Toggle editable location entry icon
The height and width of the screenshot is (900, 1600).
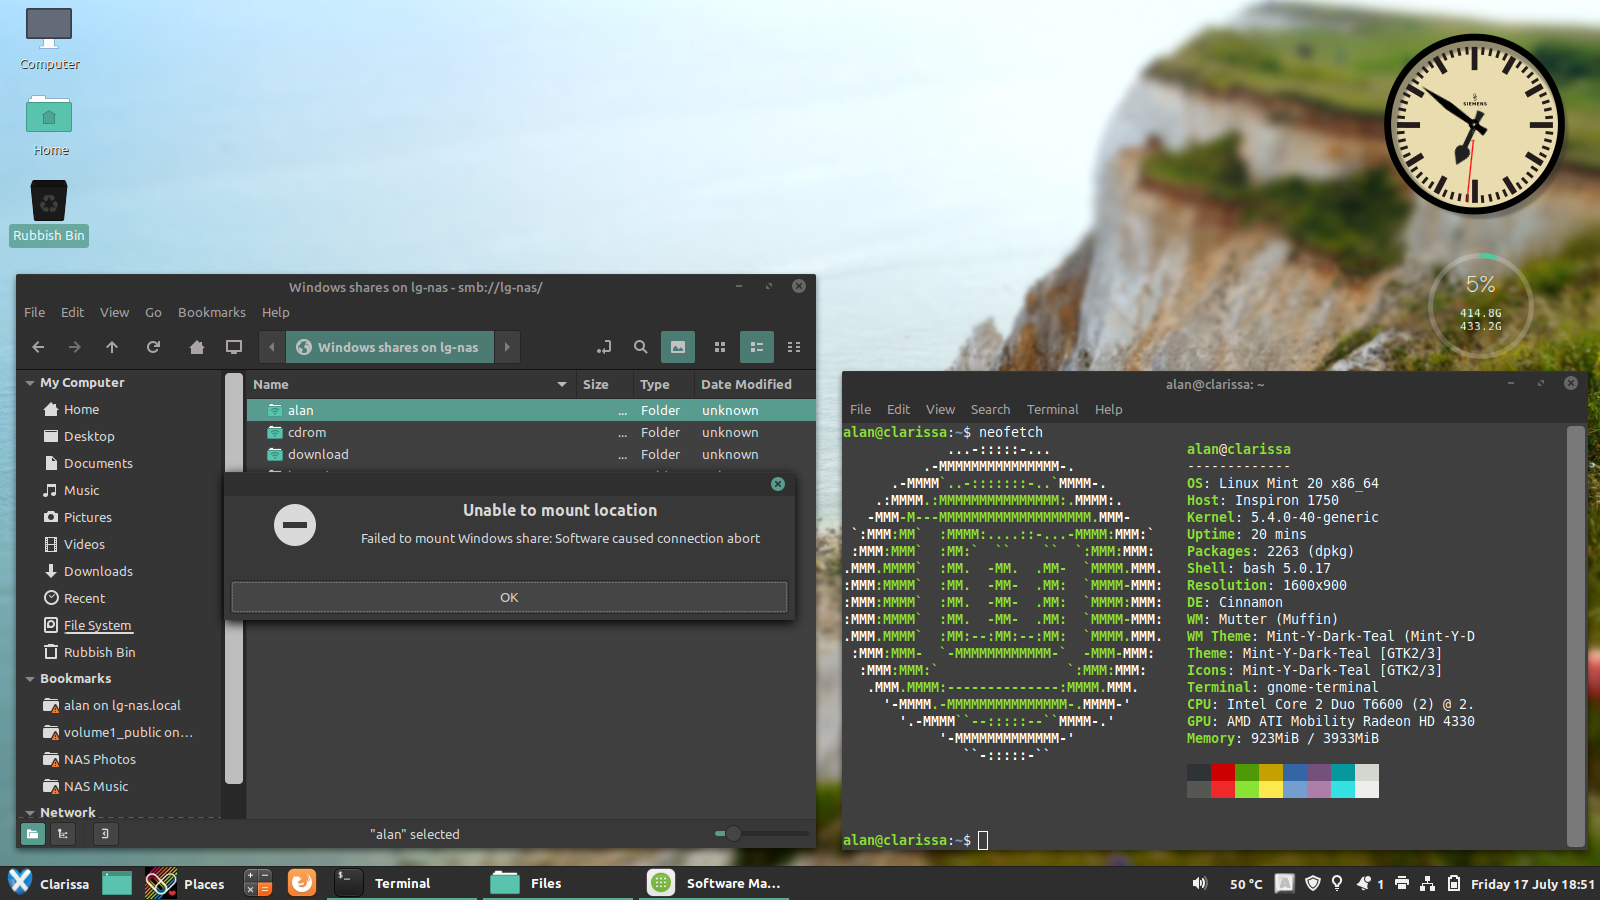pos(604,347)
